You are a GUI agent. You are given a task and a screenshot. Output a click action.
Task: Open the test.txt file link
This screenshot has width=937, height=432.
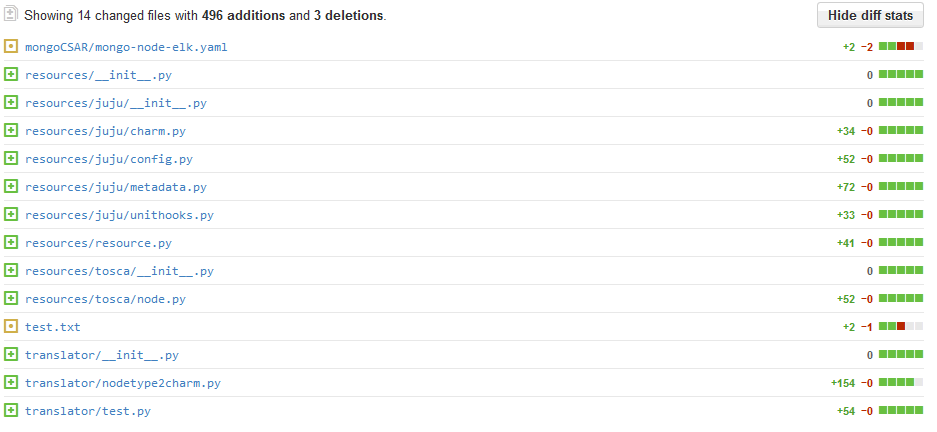tap(52, 327)
